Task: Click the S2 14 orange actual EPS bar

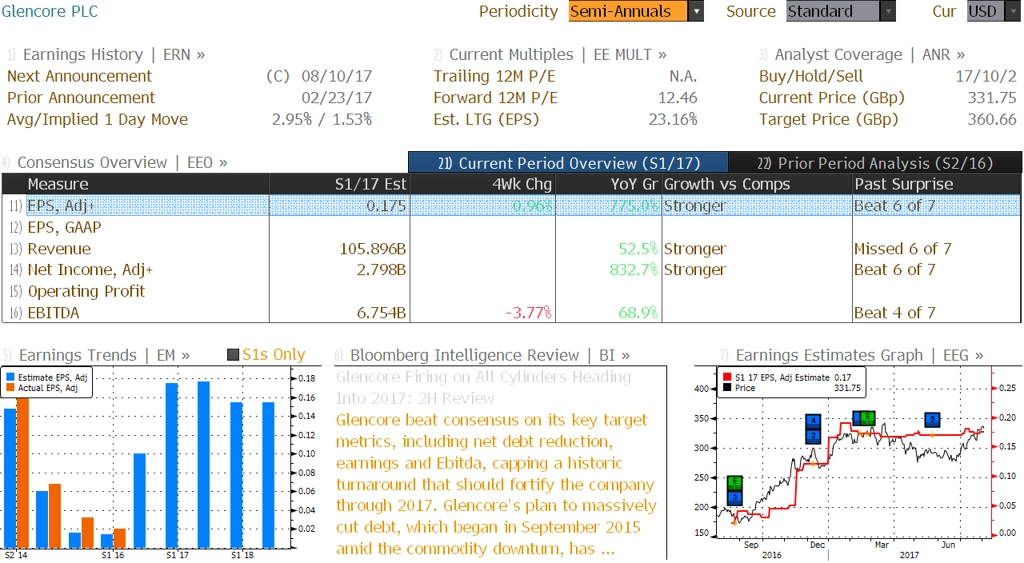Action: (23, 473)
